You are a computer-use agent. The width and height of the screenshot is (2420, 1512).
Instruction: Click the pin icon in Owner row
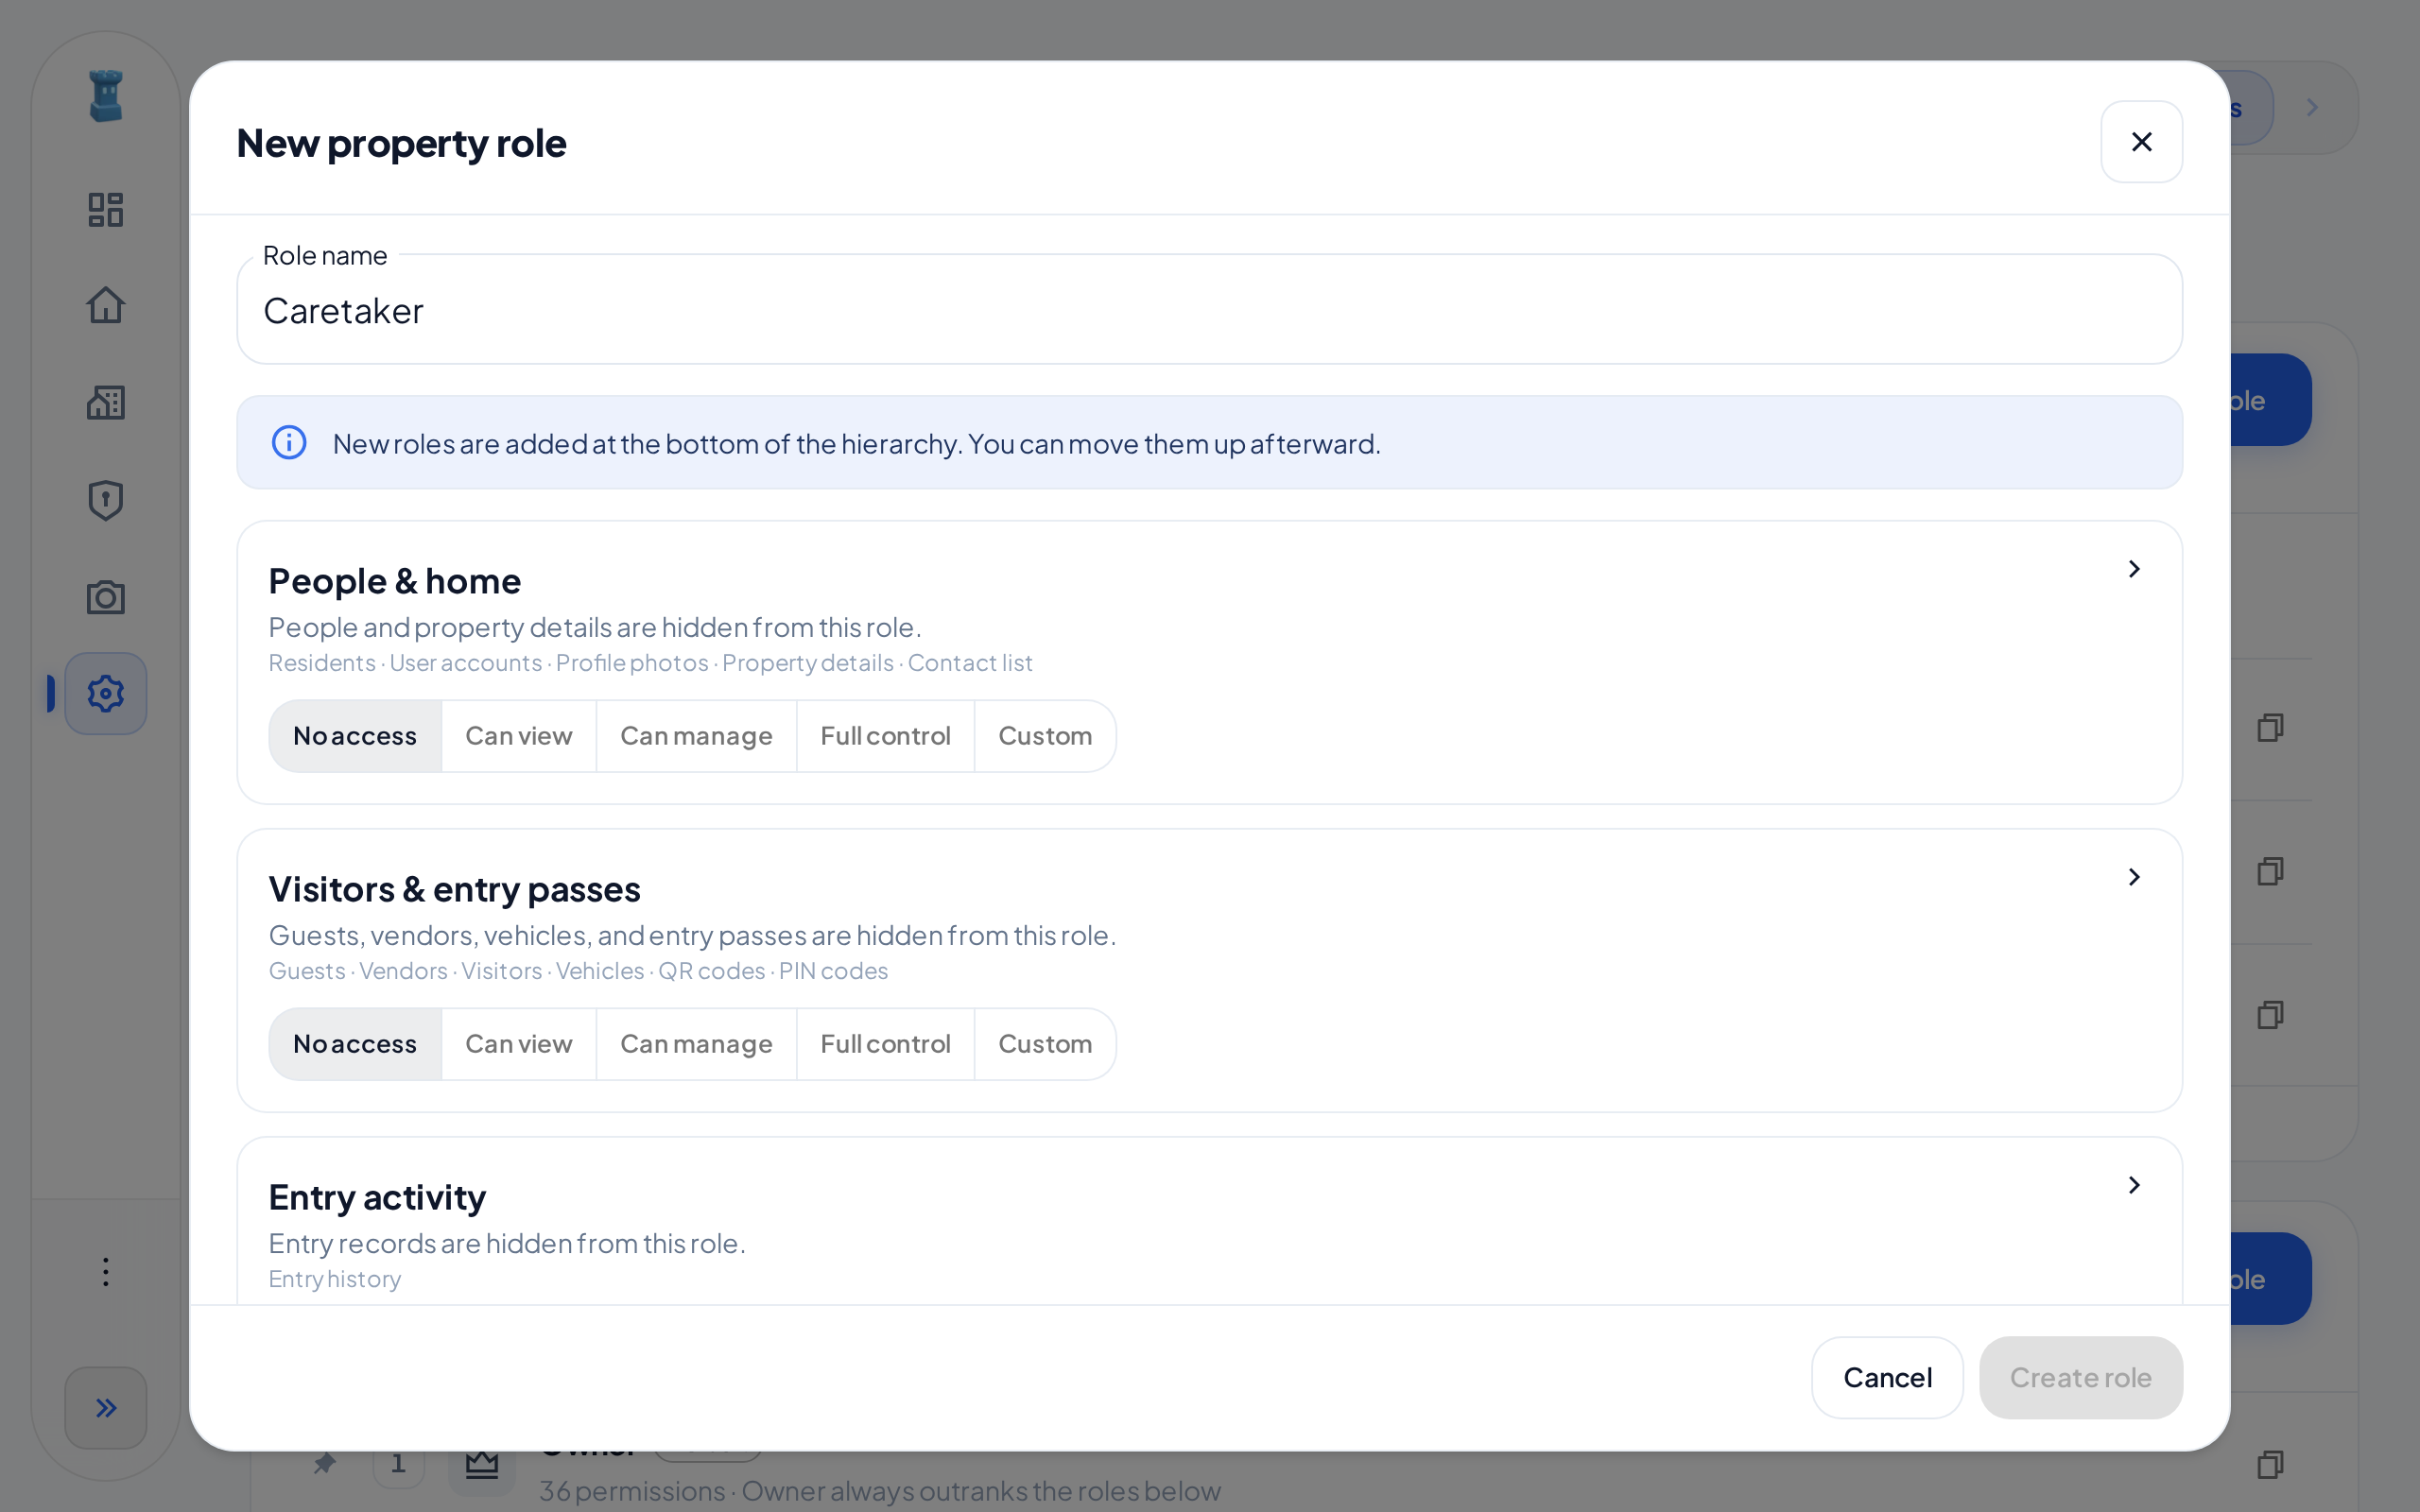pyautogui.click(x=324, y=1464)
